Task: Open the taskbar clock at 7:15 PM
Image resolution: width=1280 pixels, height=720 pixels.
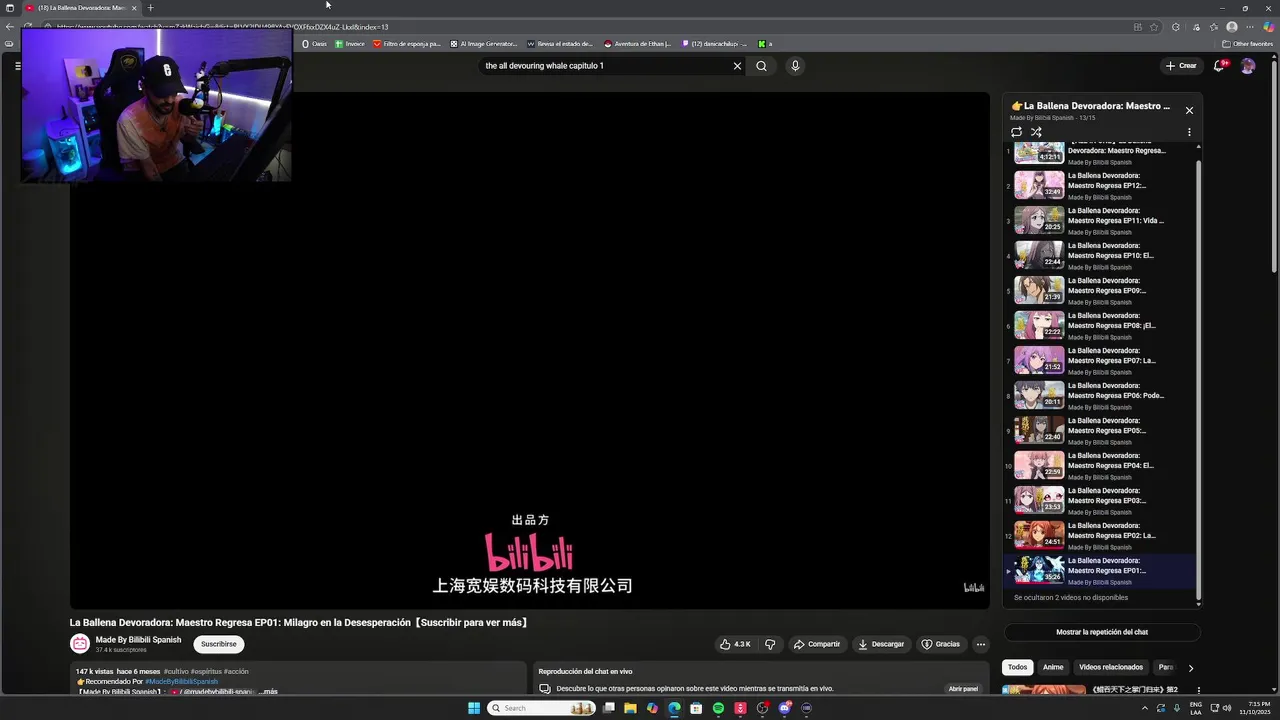Action: coord(1253,708)
